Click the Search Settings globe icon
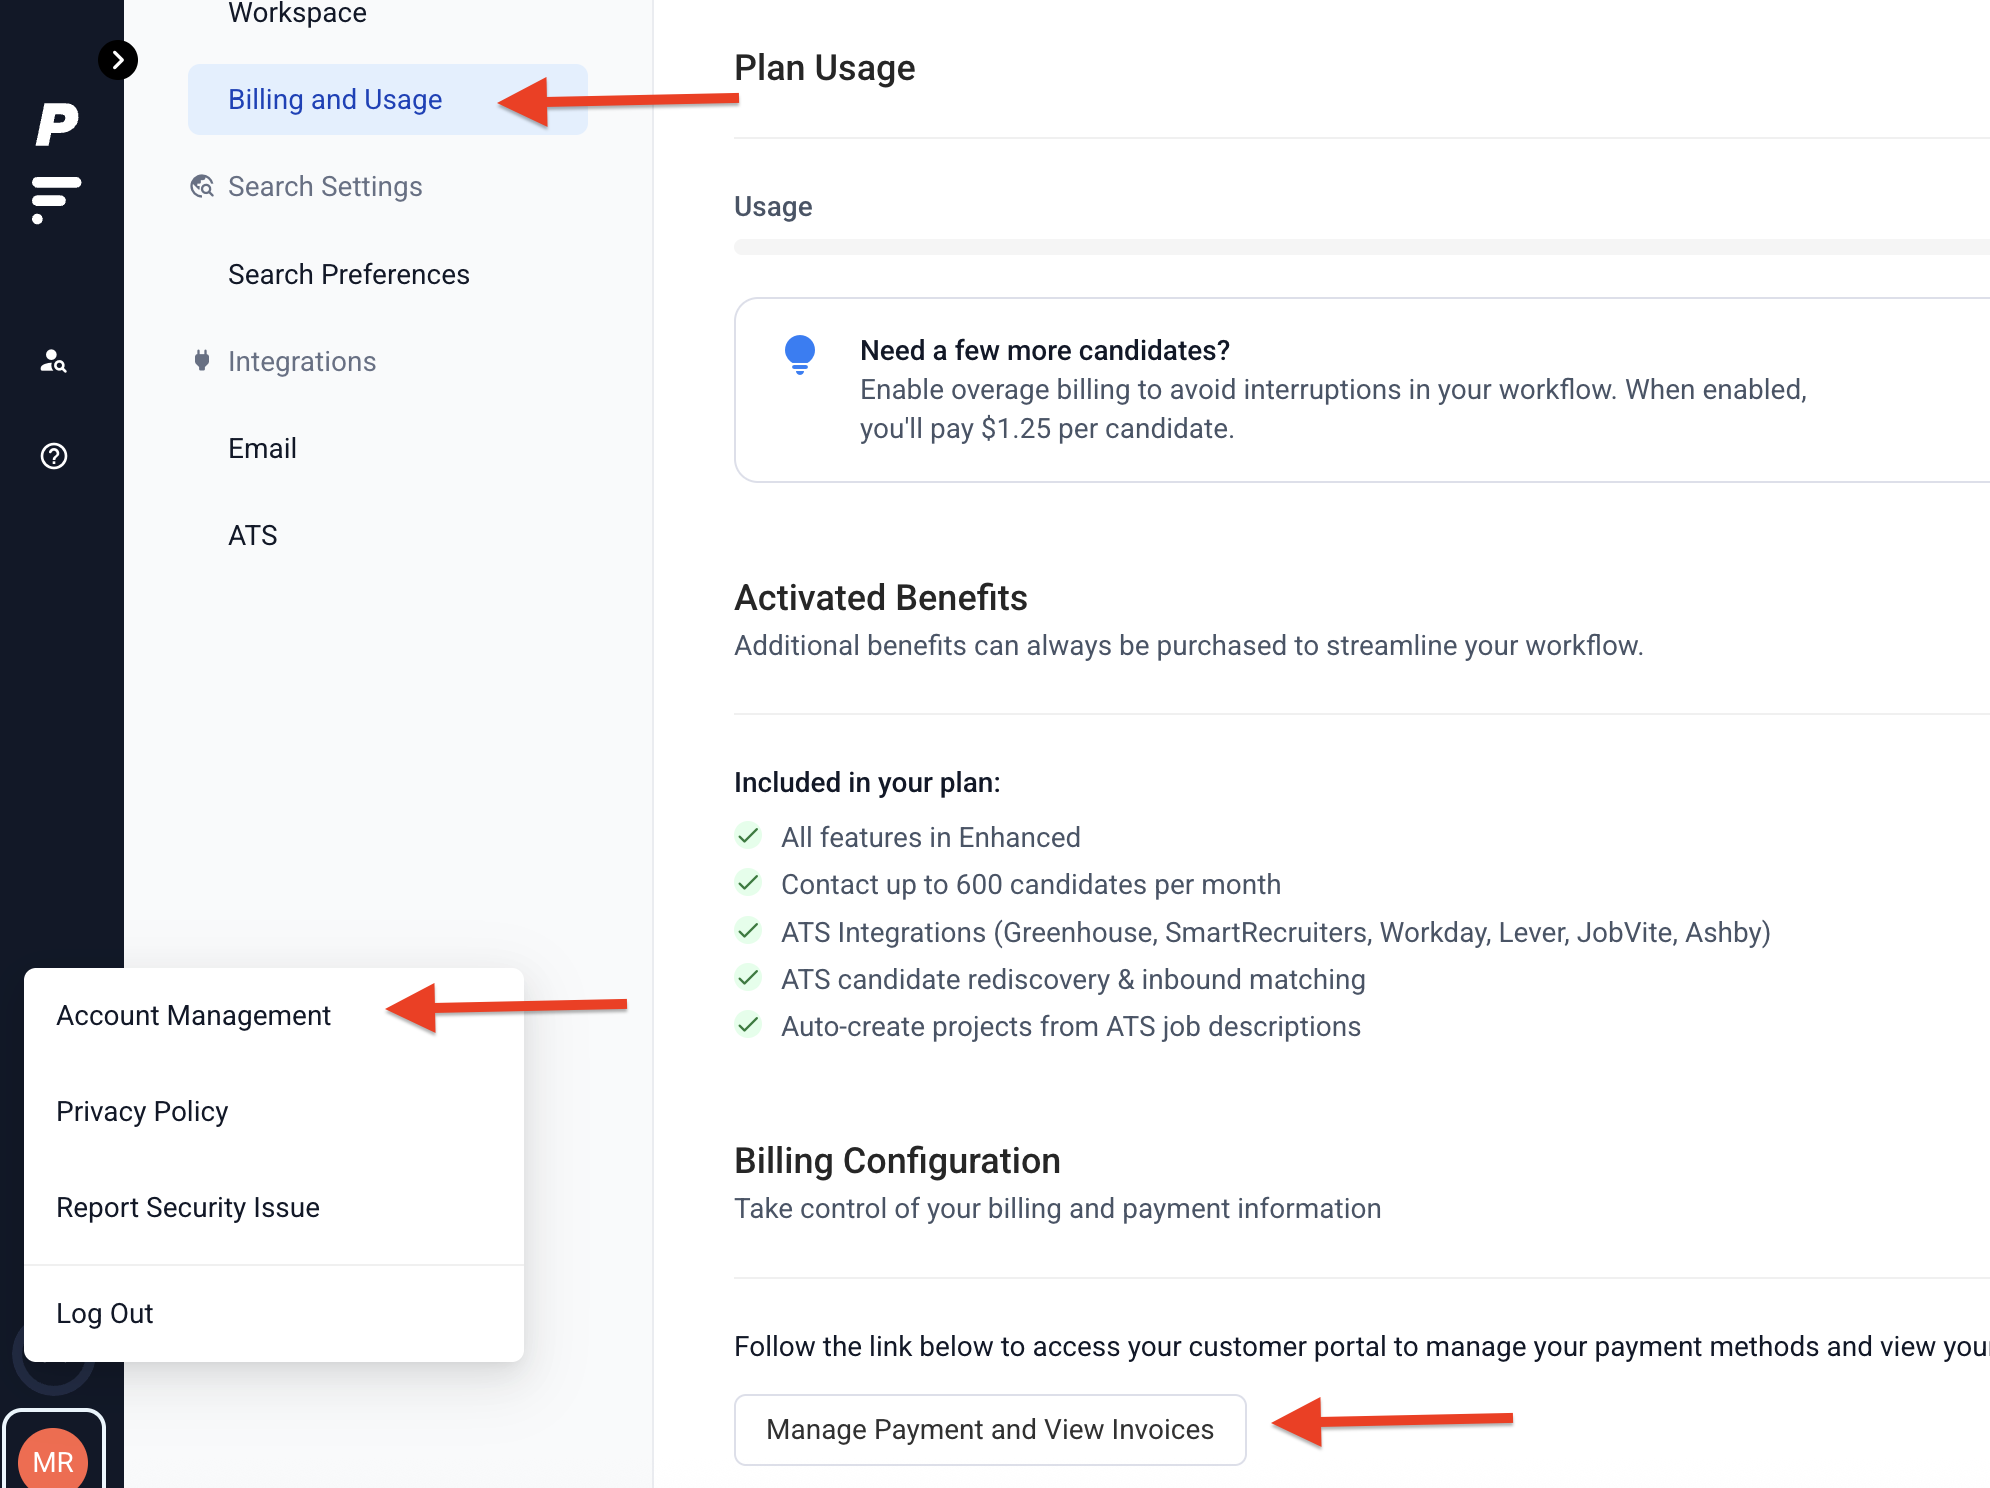The height and width of the screenshot is (1488, 1990). pos(202,187)
